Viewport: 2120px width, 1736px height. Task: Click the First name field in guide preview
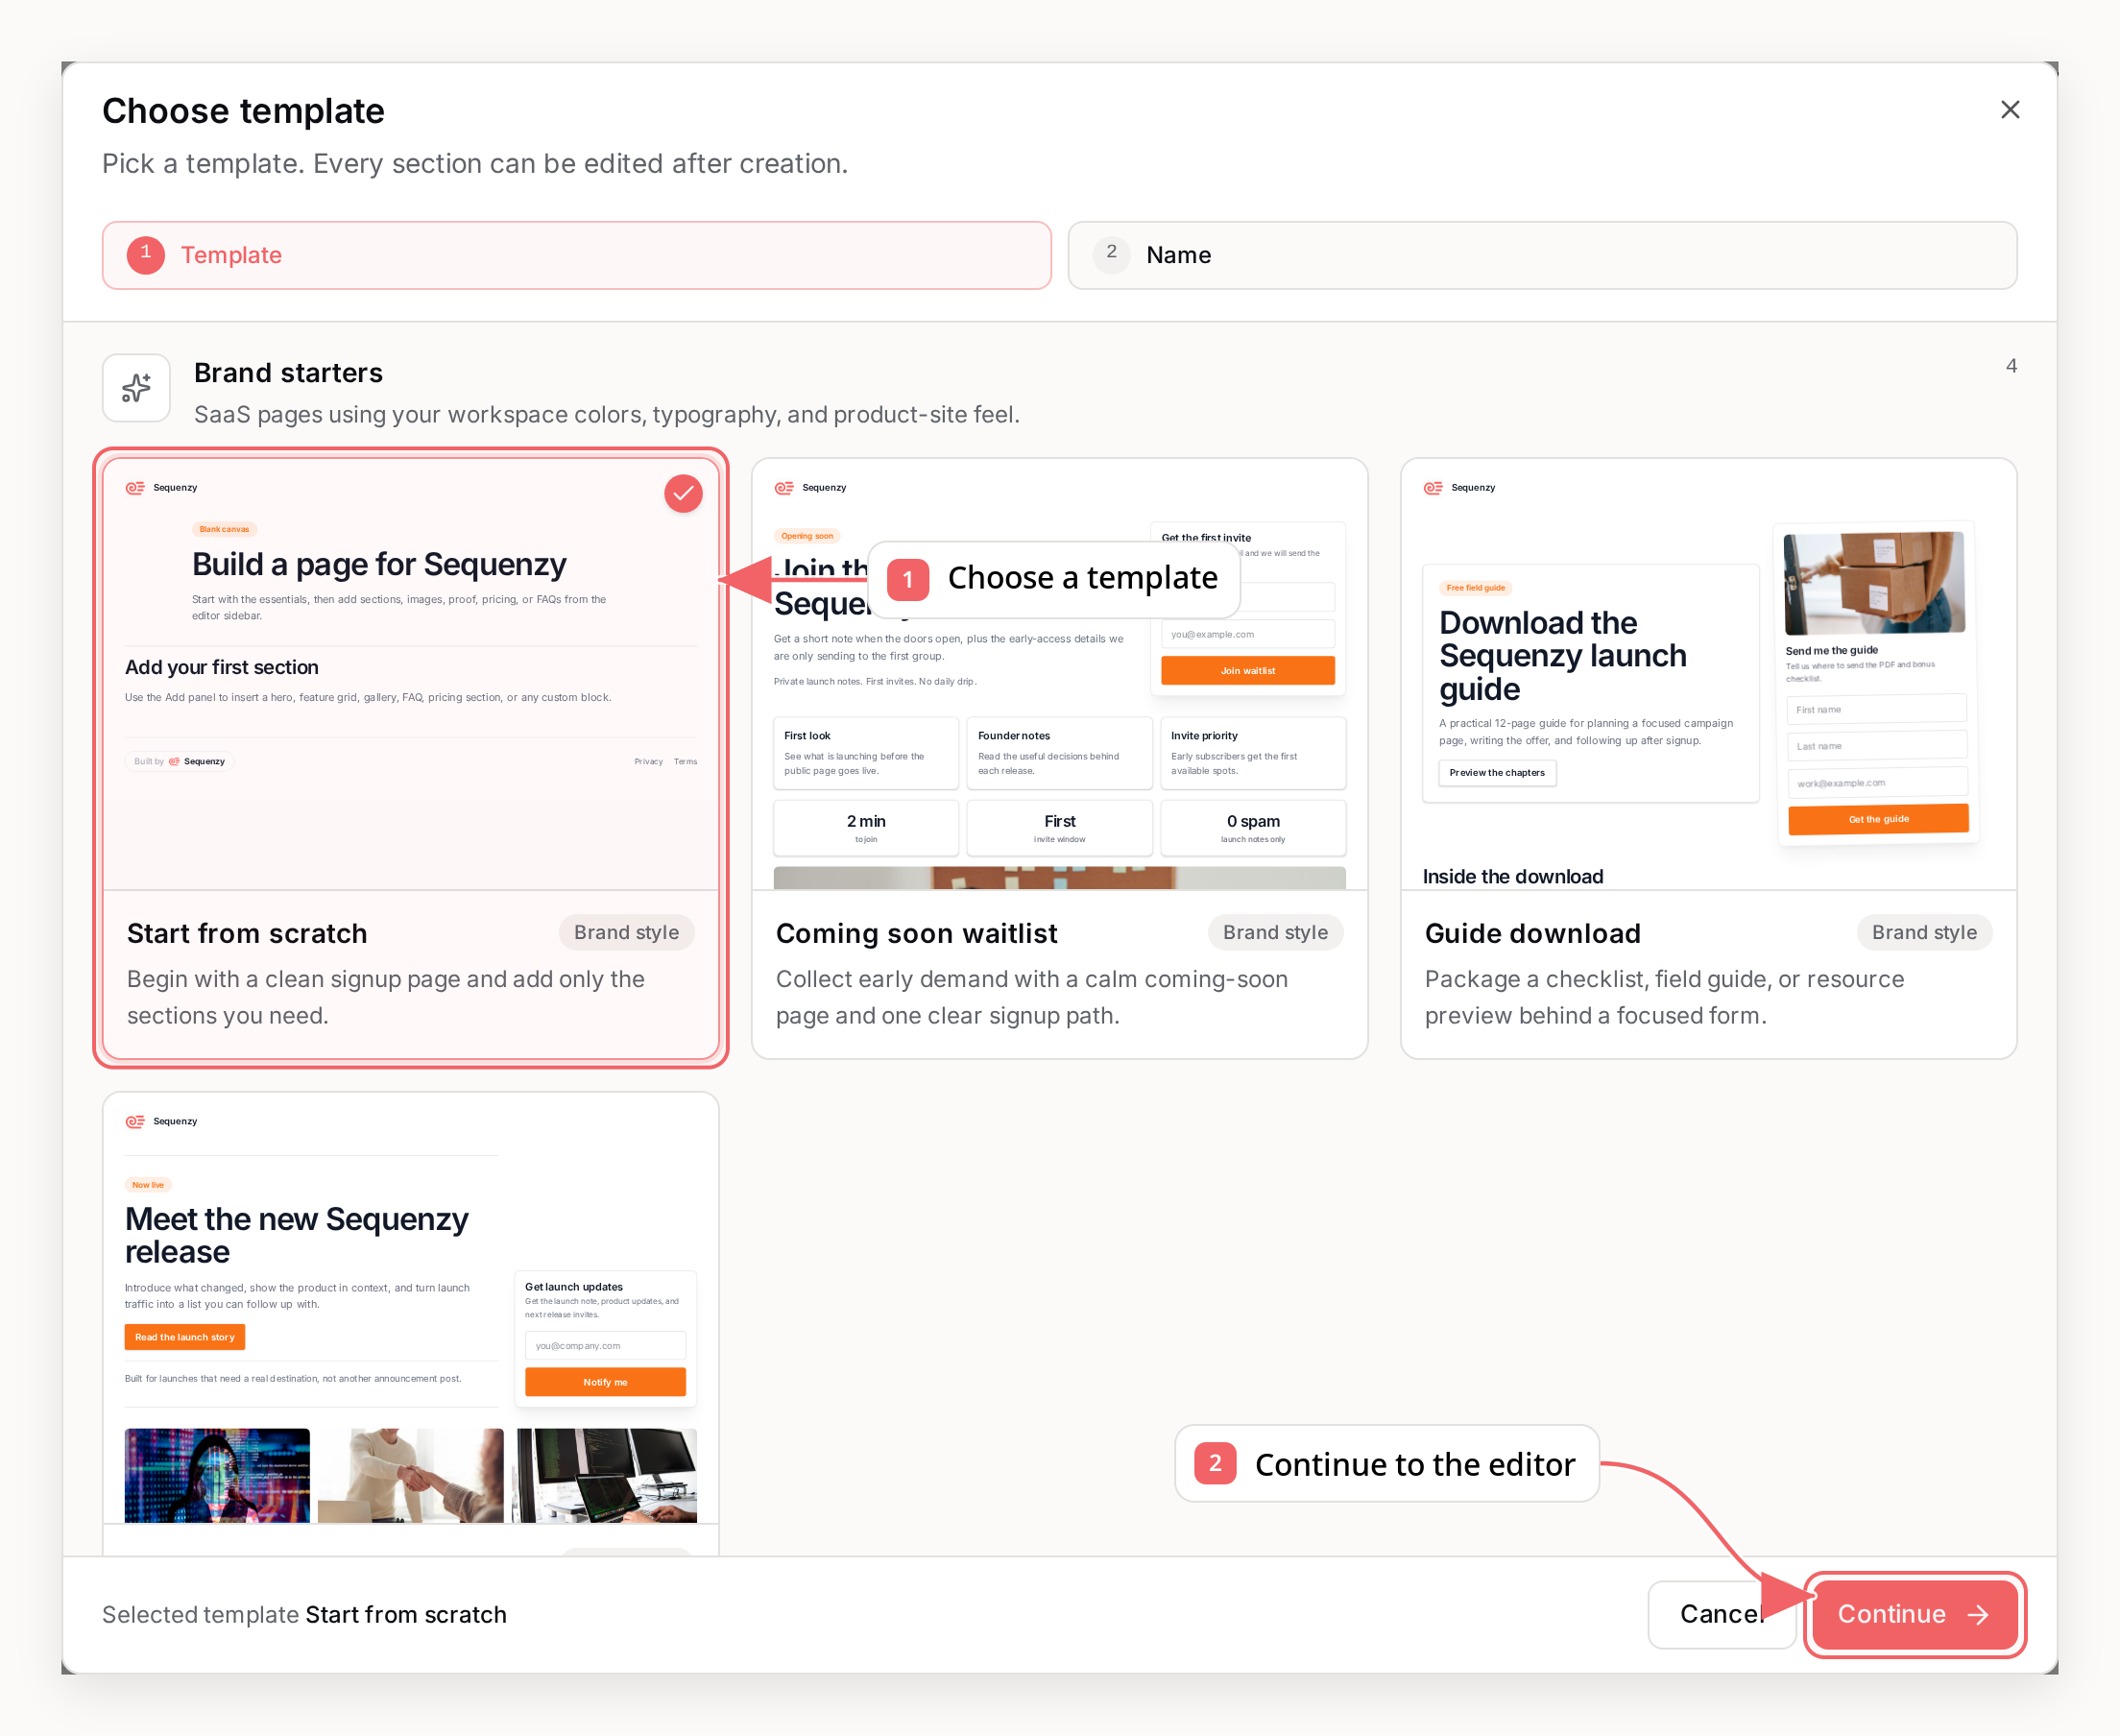(x=1877, y=709)
